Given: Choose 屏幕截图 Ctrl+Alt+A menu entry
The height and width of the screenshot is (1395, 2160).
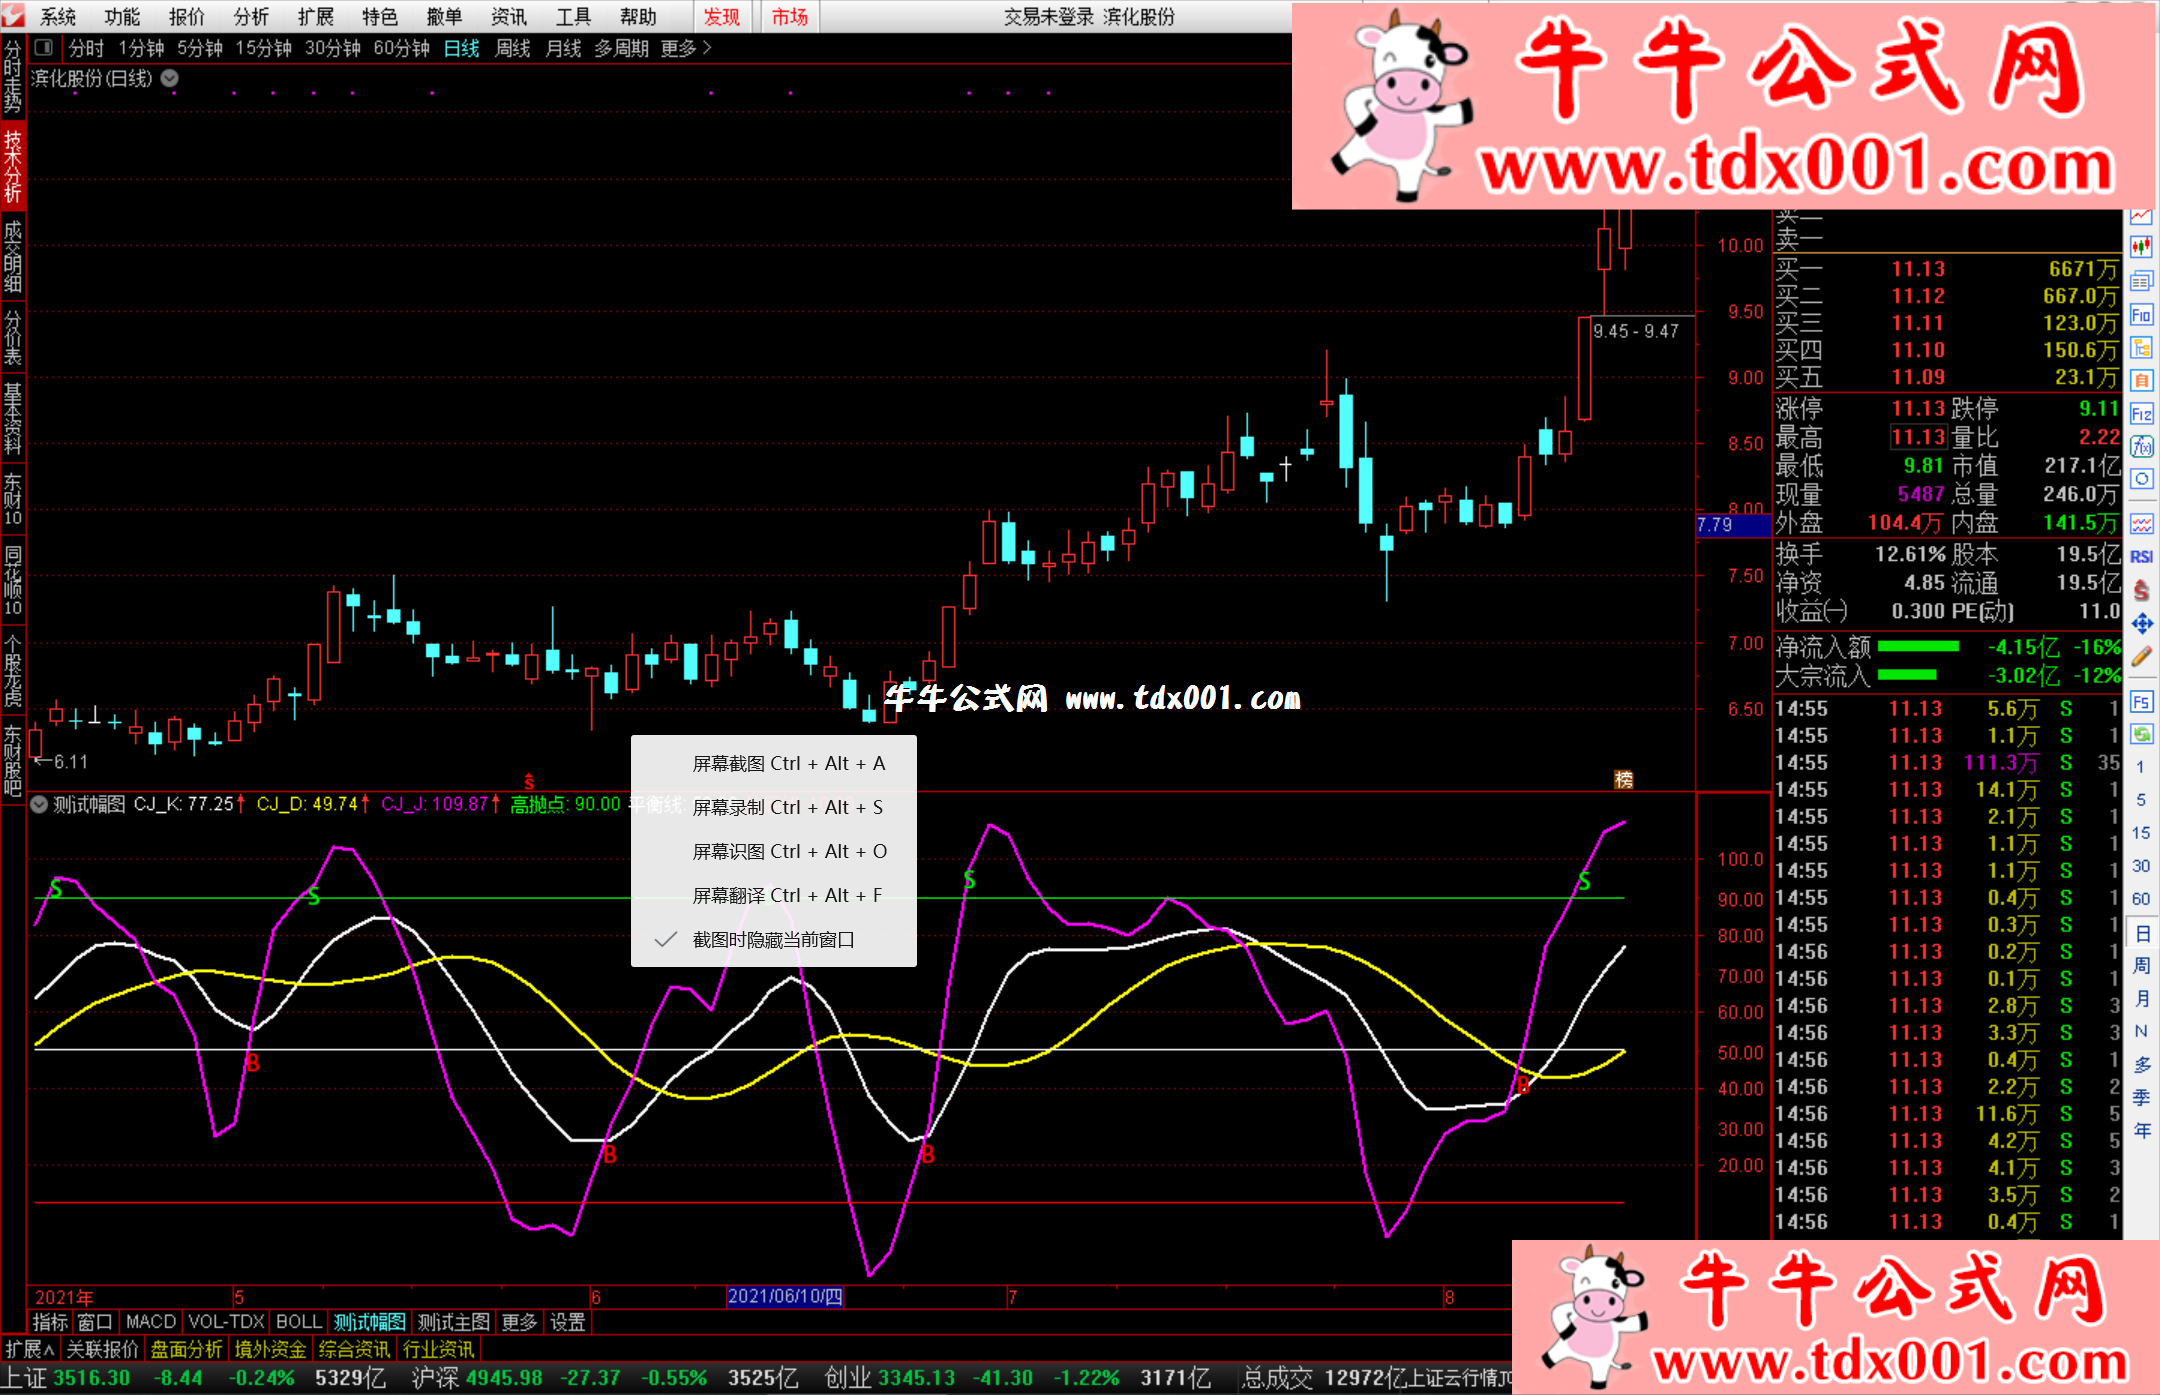Looking at the screenshot, I should (x=773, y=764).
